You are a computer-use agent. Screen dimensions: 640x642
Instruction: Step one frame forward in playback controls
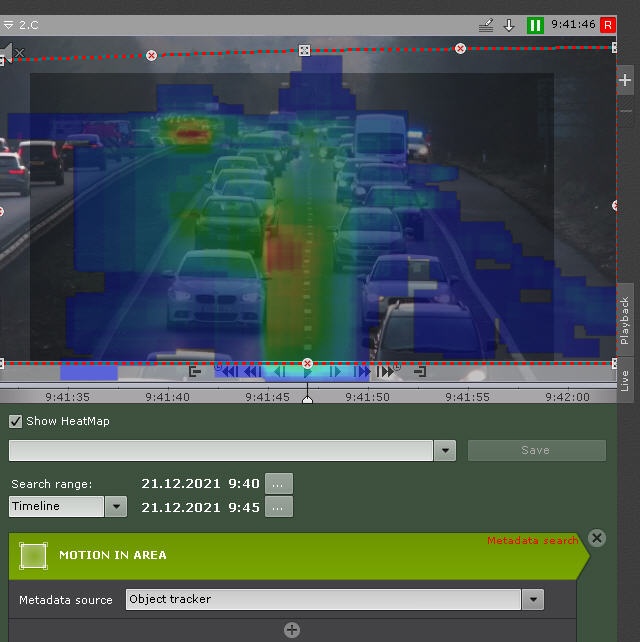[x=336, y=372]
